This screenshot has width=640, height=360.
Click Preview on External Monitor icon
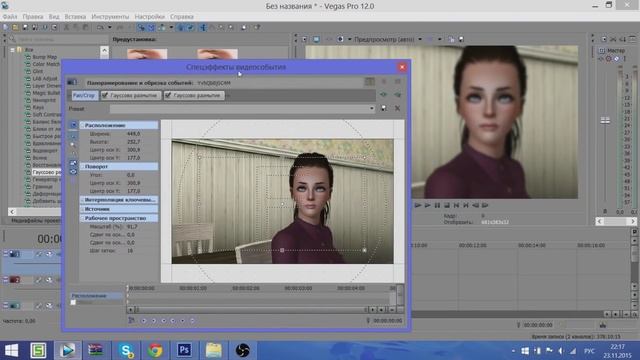316,39
